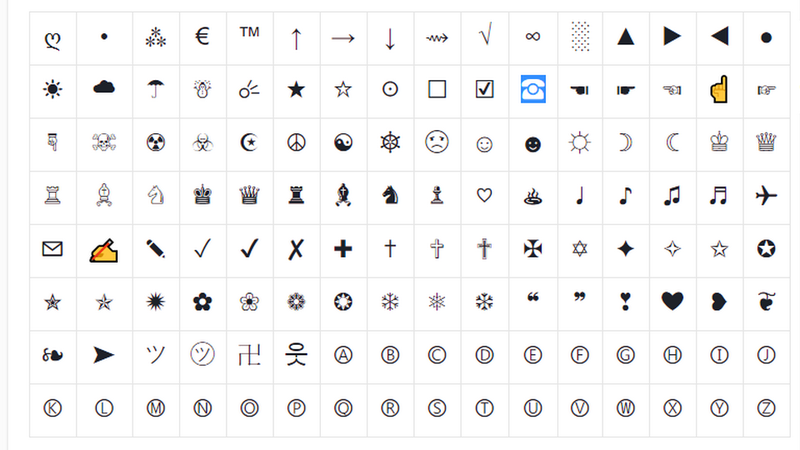This screenshot has height=450, width=800.
Task: Click the yellow writing hand symbol
Action: (104, 250)
